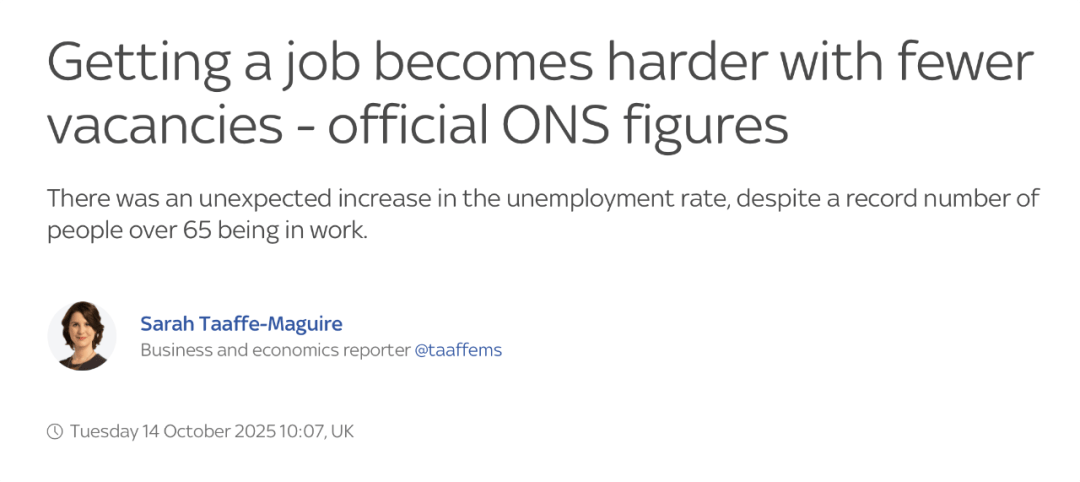This screenshot has width=1080, height=482.
Task: Click the word "harder" in the headline
Action: (681, 62)
